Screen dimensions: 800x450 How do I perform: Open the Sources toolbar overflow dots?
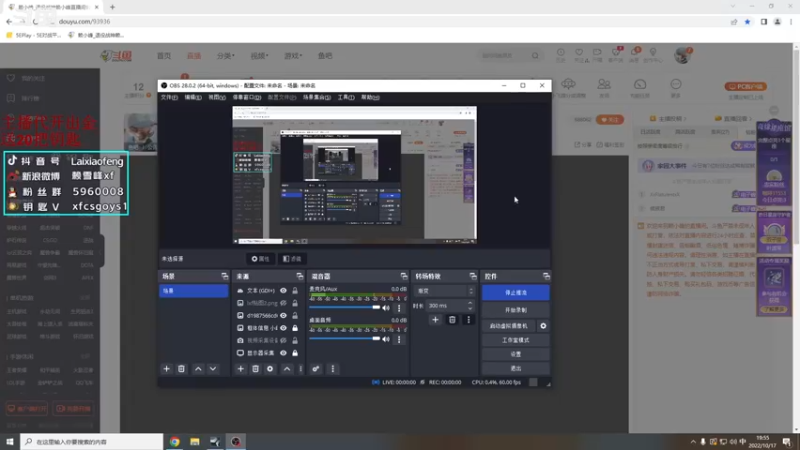point(301,369)
